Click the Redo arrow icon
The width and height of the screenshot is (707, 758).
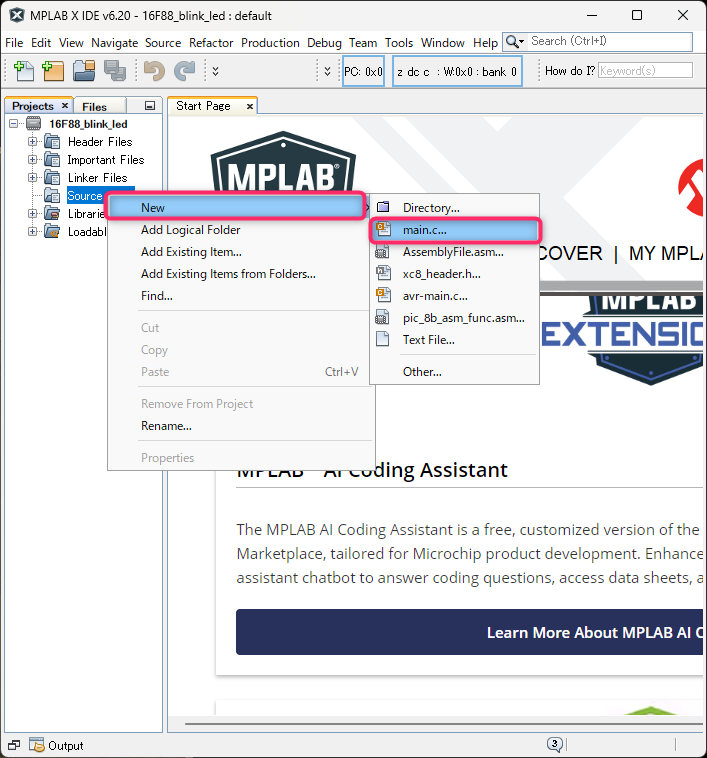(185, 71)
